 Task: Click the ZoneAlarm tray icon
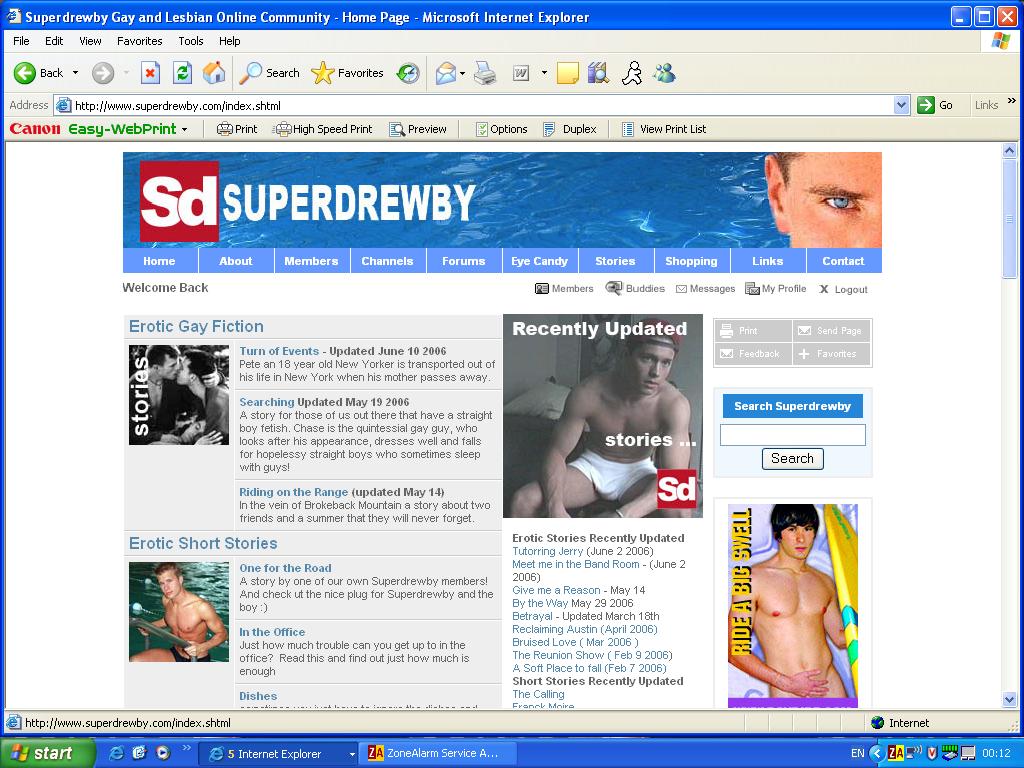[896, 753]
